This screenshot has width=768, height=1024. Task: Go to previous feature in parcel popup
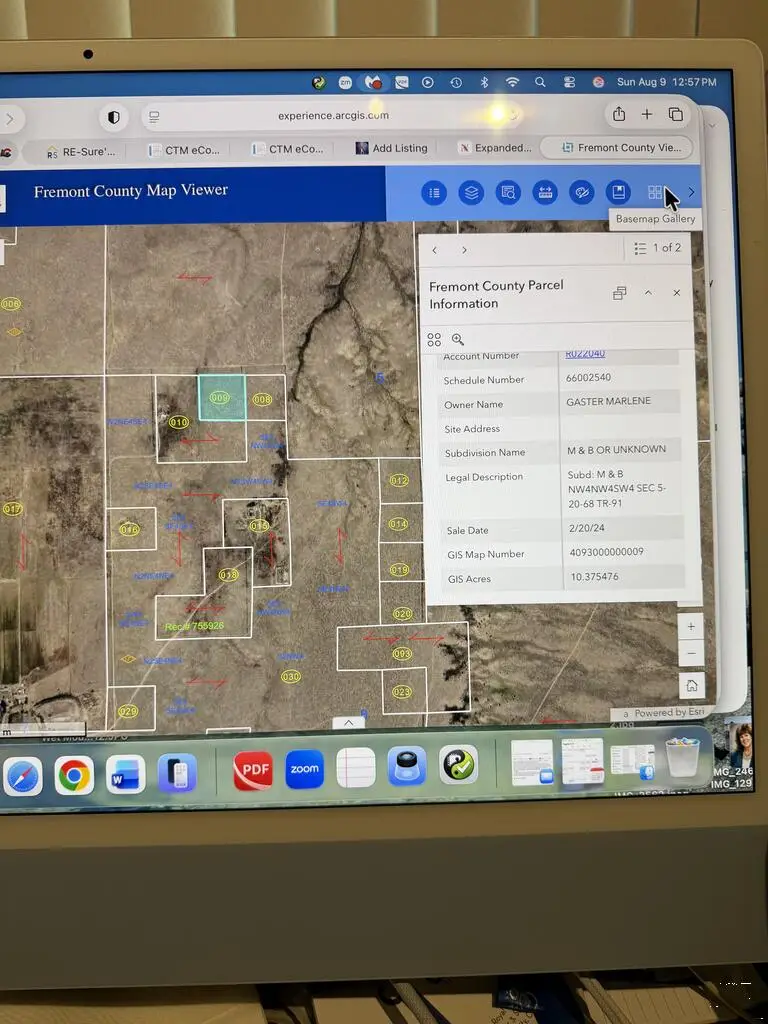point(434,250)
